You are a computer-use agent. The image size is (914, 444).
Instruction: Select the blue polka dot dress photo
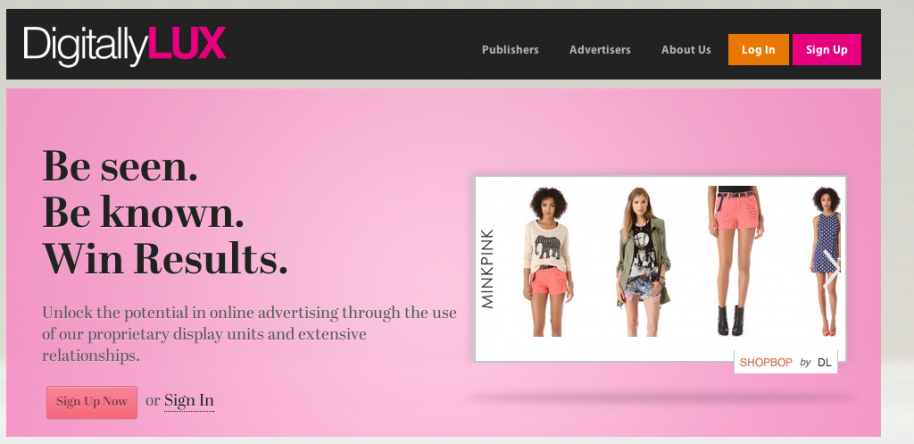coord(827,261)
